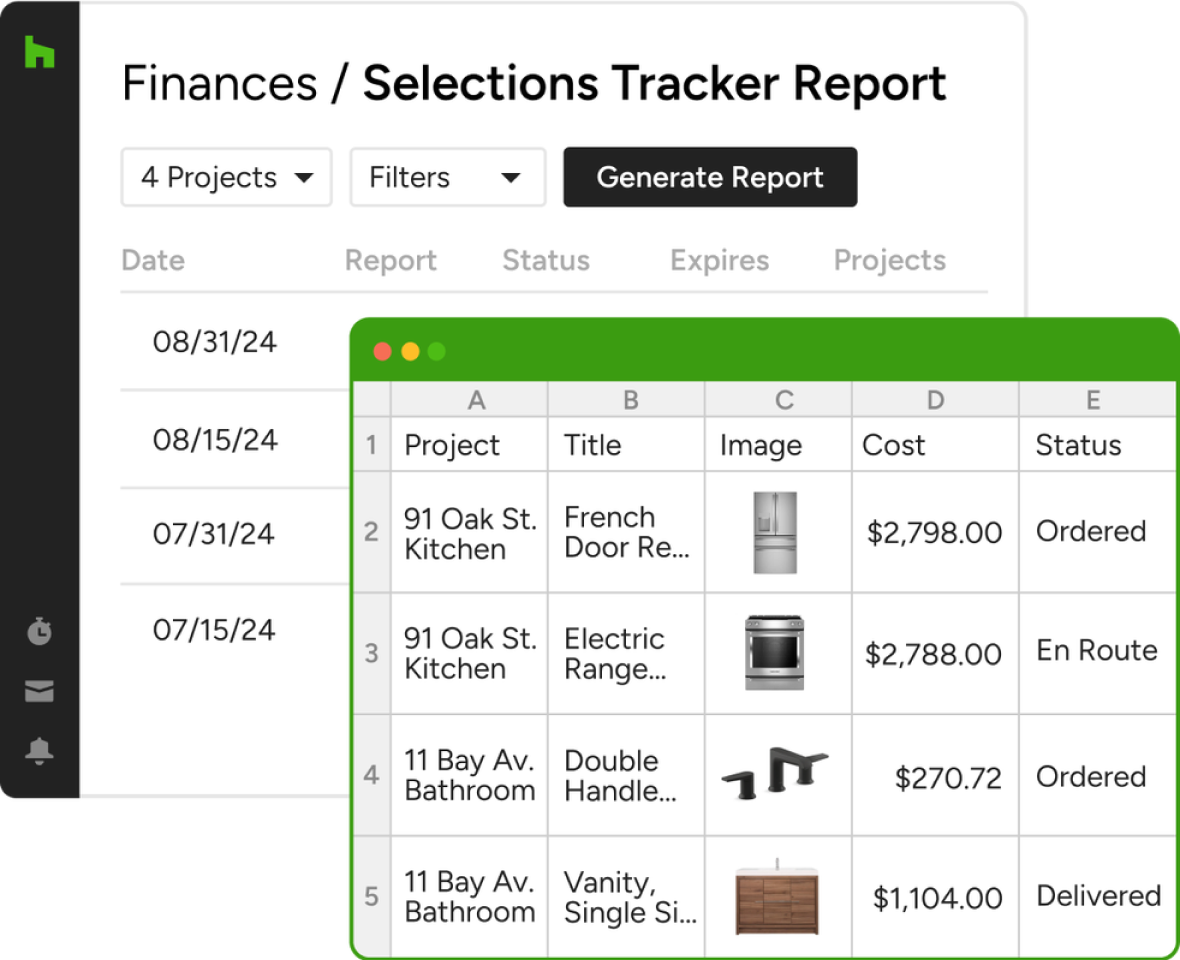This screenshot has width=1180, height=960.
Task: Click the $2,798.00 cost cell
Action: click(934, 532)
